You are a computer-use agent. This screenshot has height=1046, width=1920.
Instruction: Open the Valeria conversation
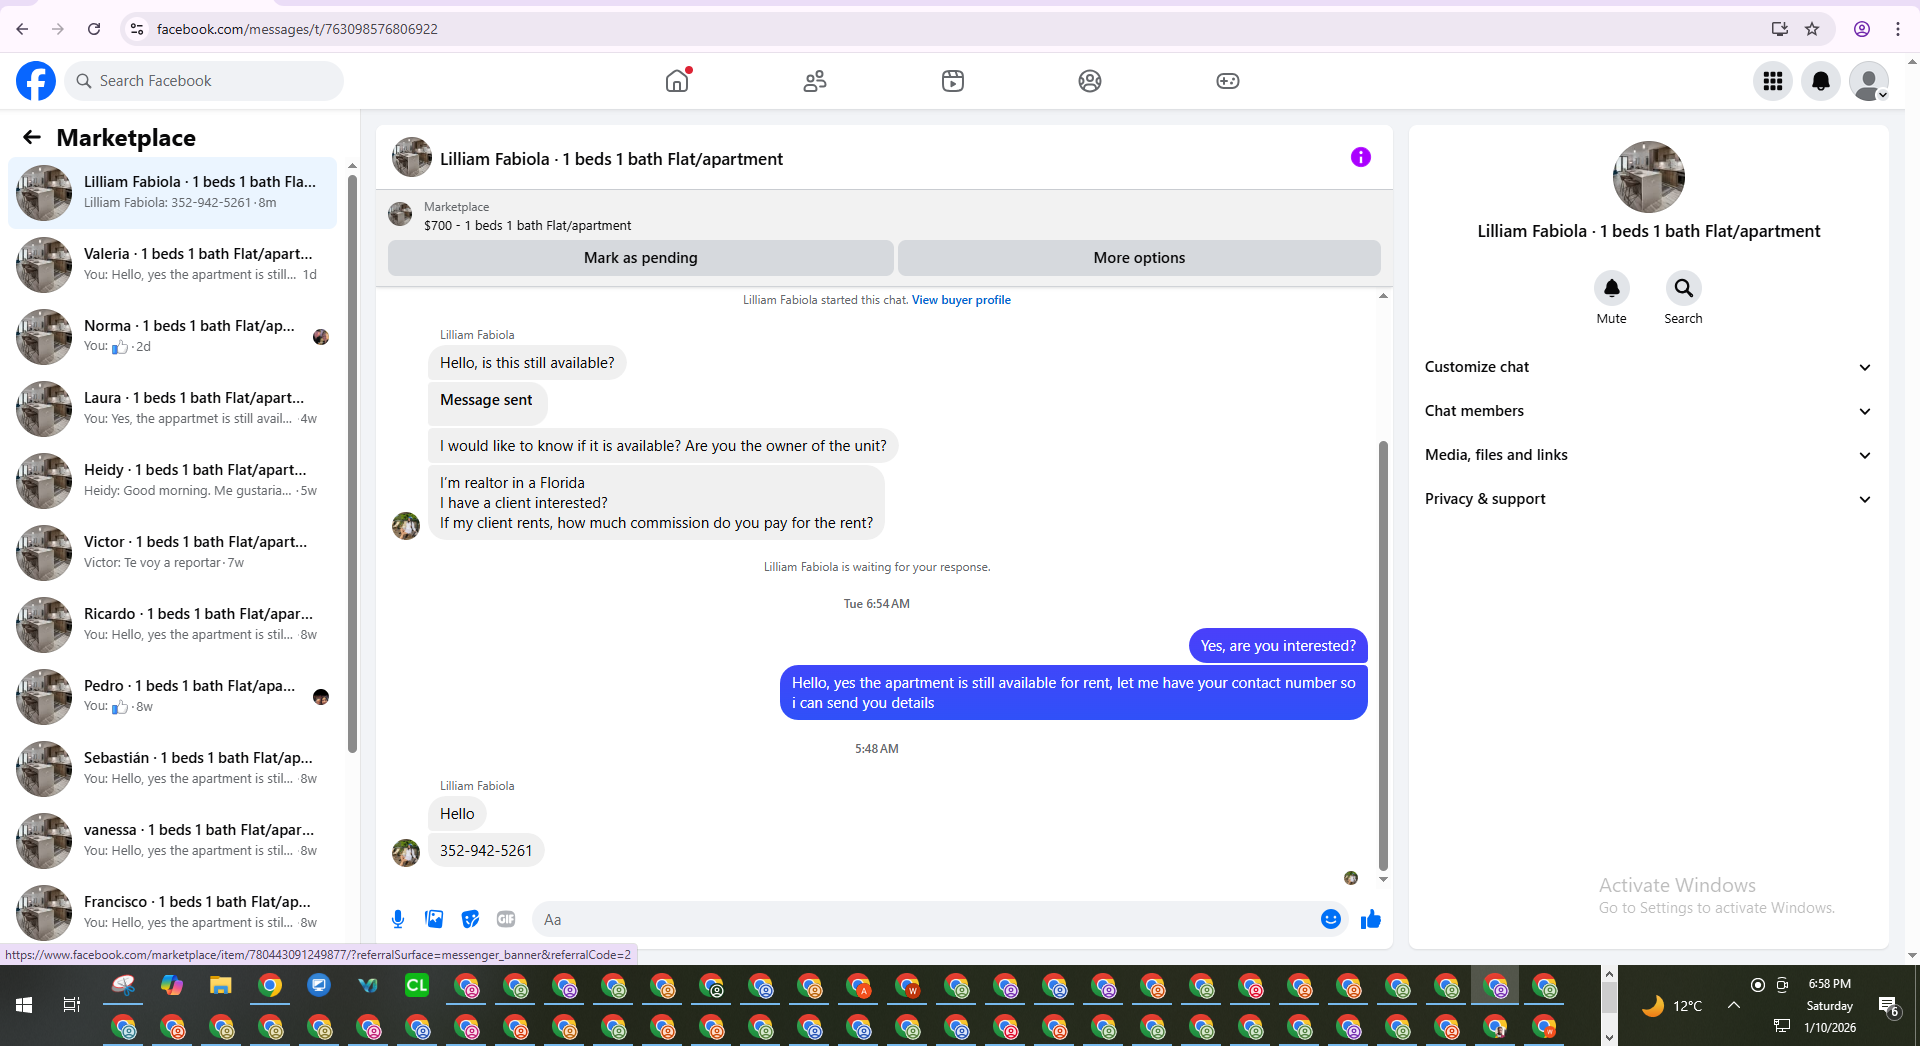(172, 264)
